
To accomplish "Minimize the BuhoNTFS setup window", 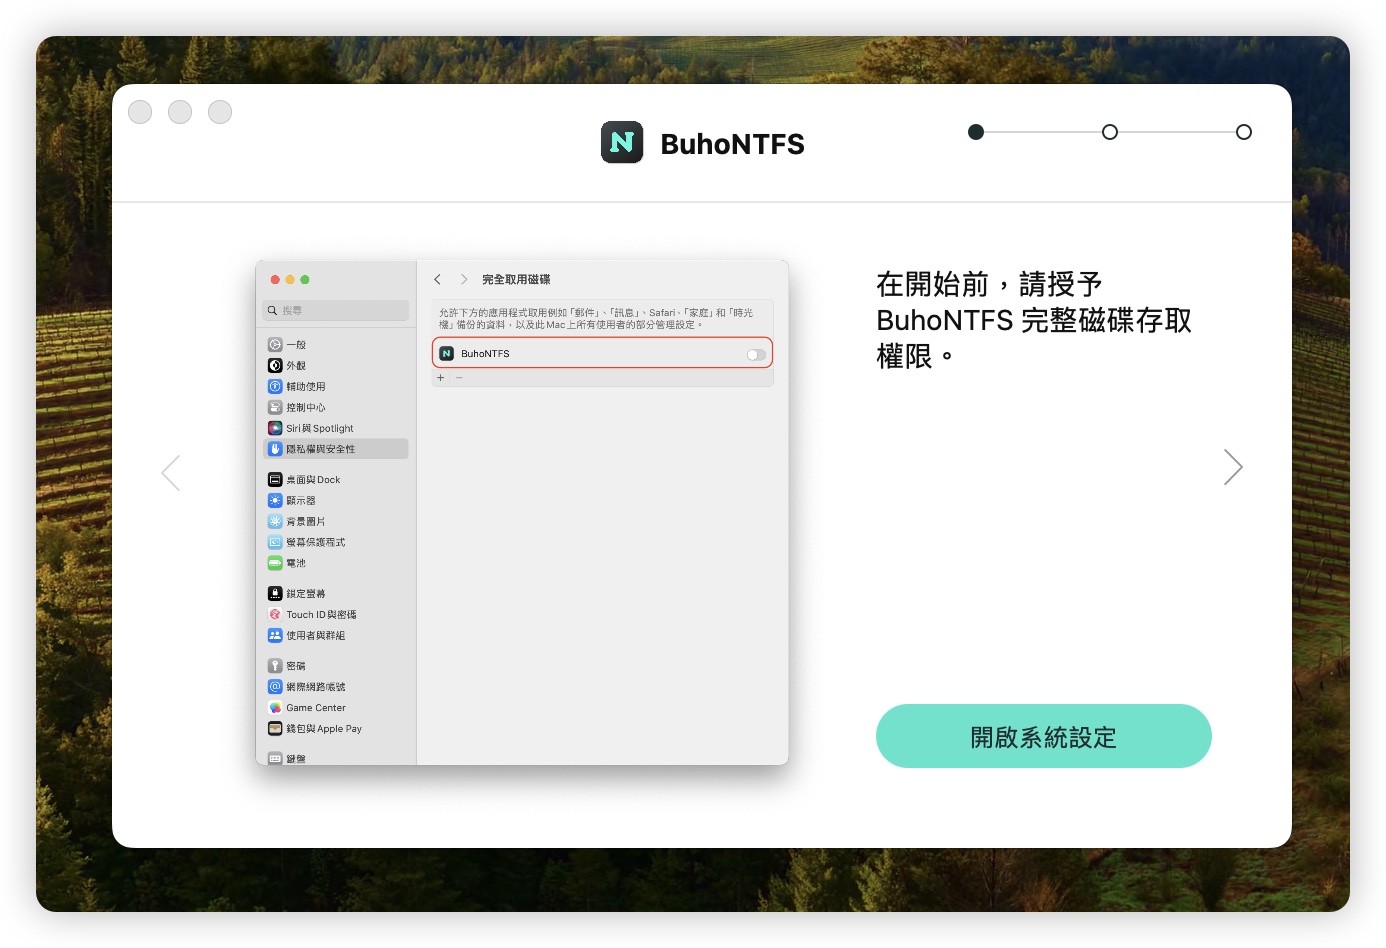I will (x=180, y=112).
